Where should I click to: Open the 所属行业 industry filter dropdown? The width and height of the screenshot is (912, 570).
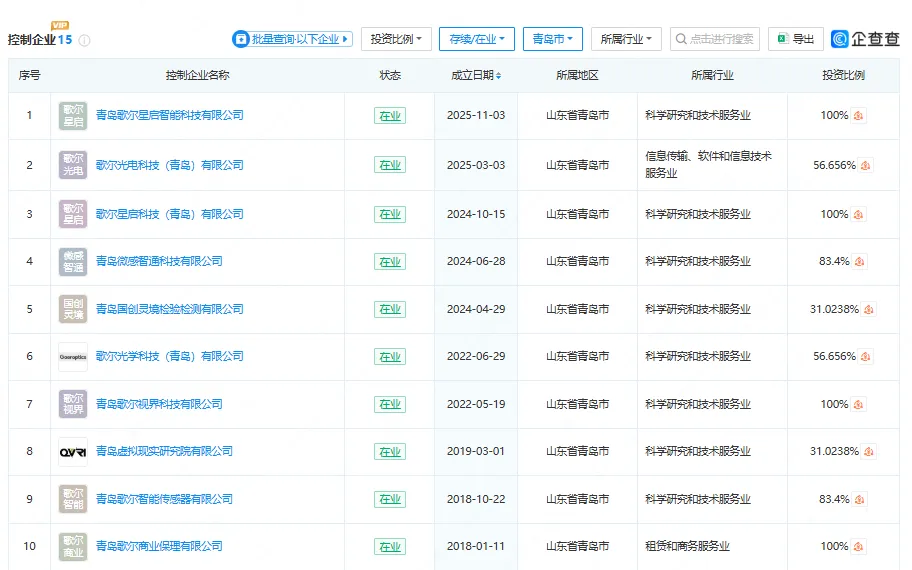[x=626, y=39]
